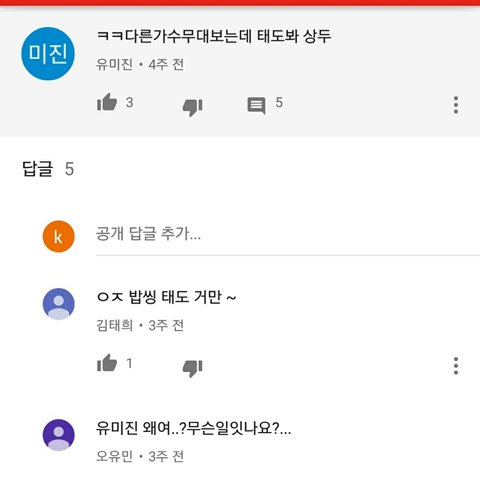Open three-dot menu on 김태희's reply
480x480 pixels.
pyautogui.click(x=456, y=366)
